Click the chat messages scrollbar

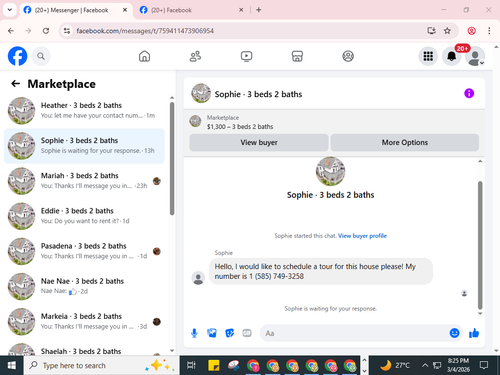480,245
